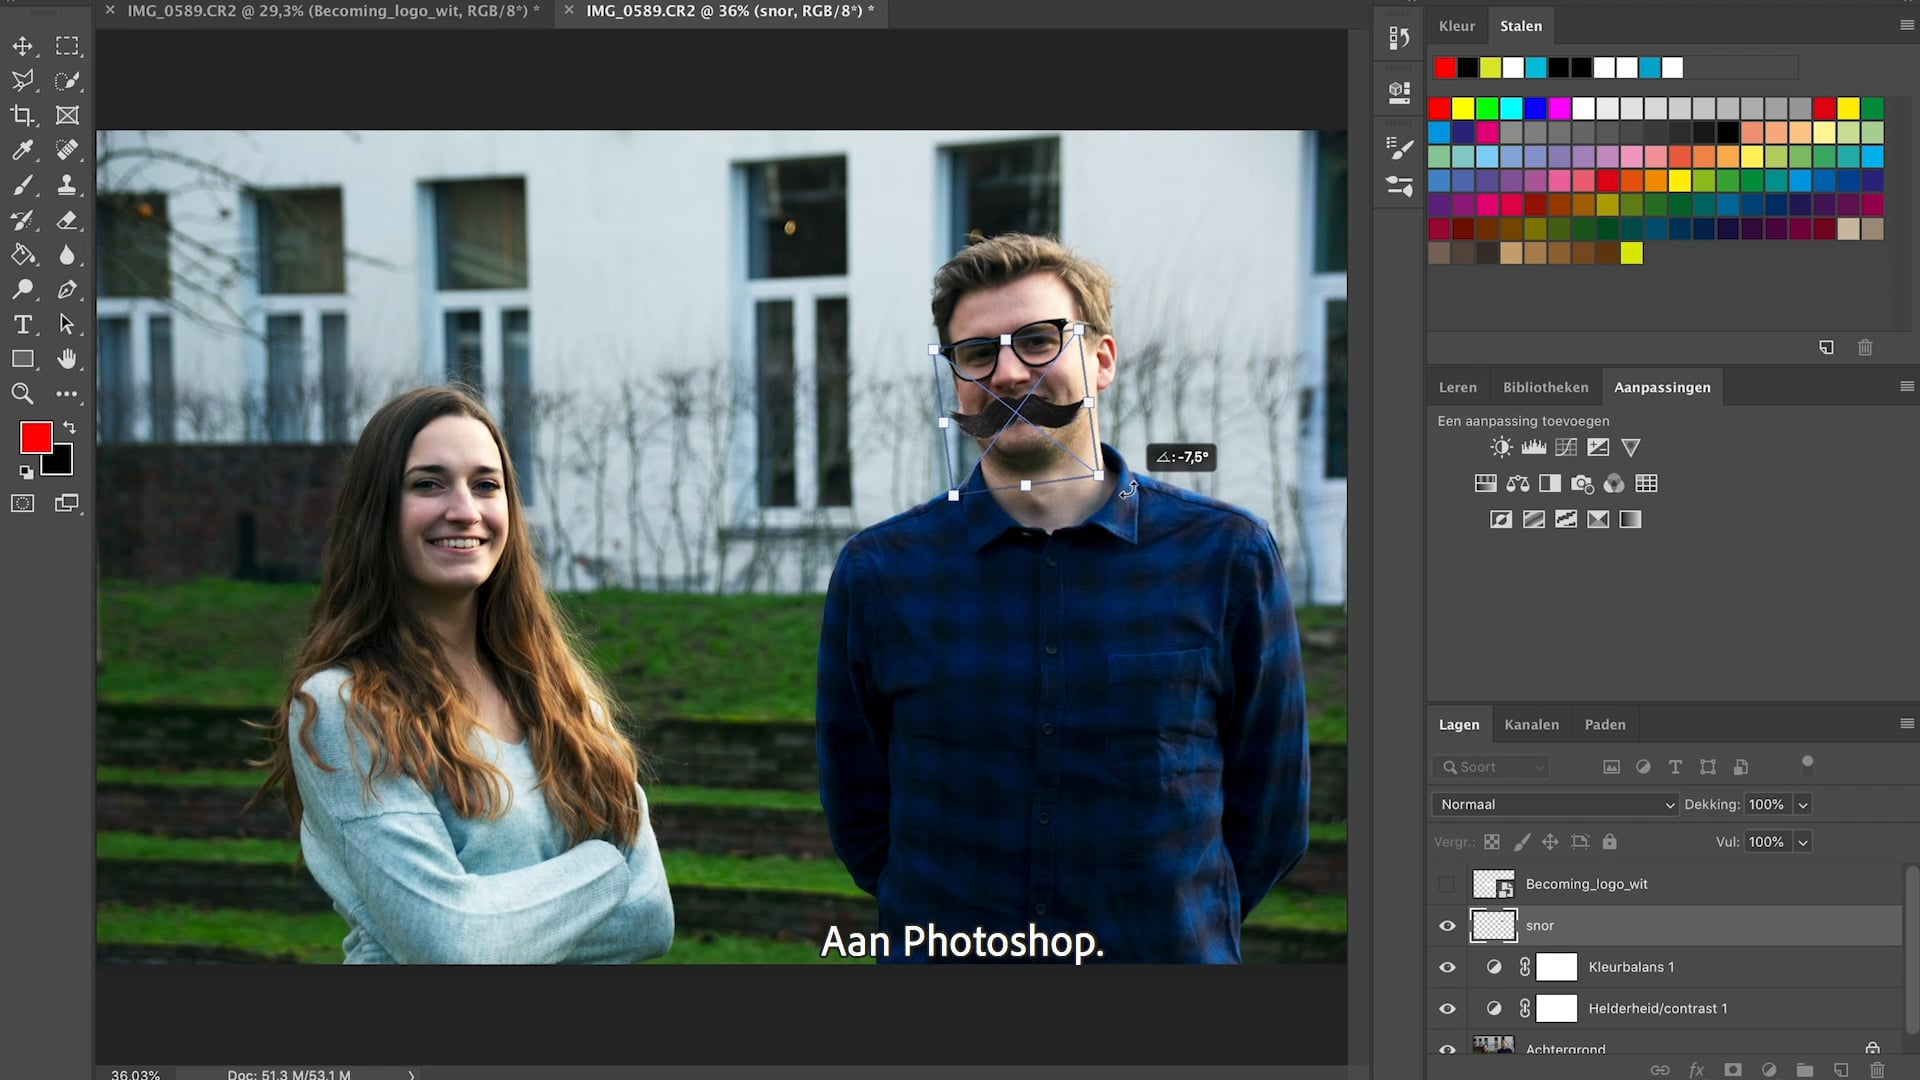Create a new swatch

coord(1826,348)
